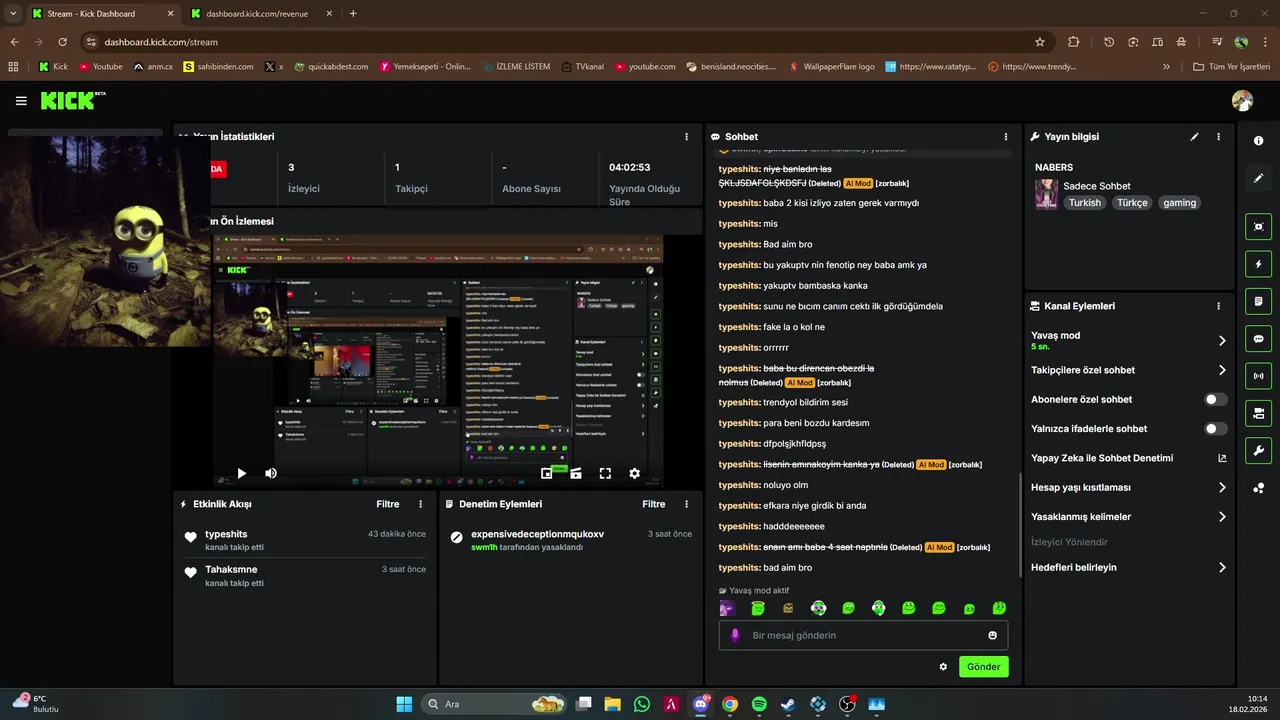Viewport: 1280px width, 720px height.
Task: Open Spotify from the taskbar
Action: tap(759, 704)
